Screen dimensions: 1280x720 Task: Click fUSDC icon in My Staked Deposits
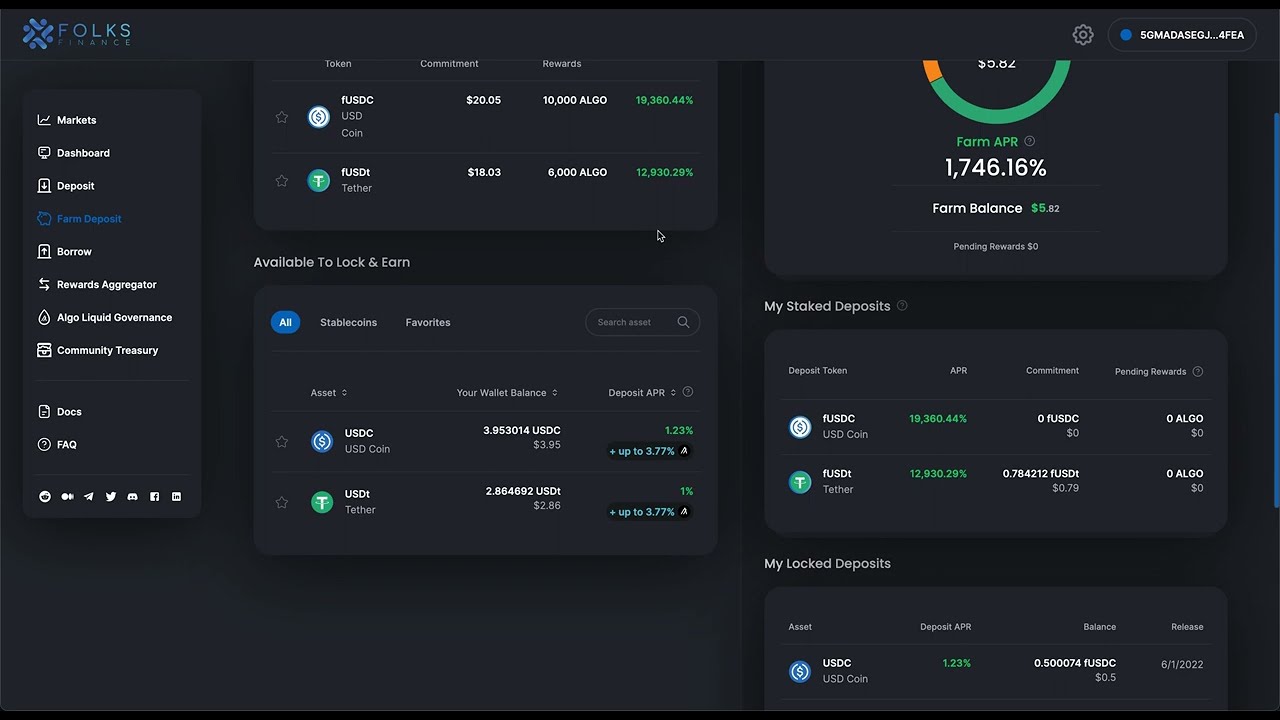tap(800, 427)
